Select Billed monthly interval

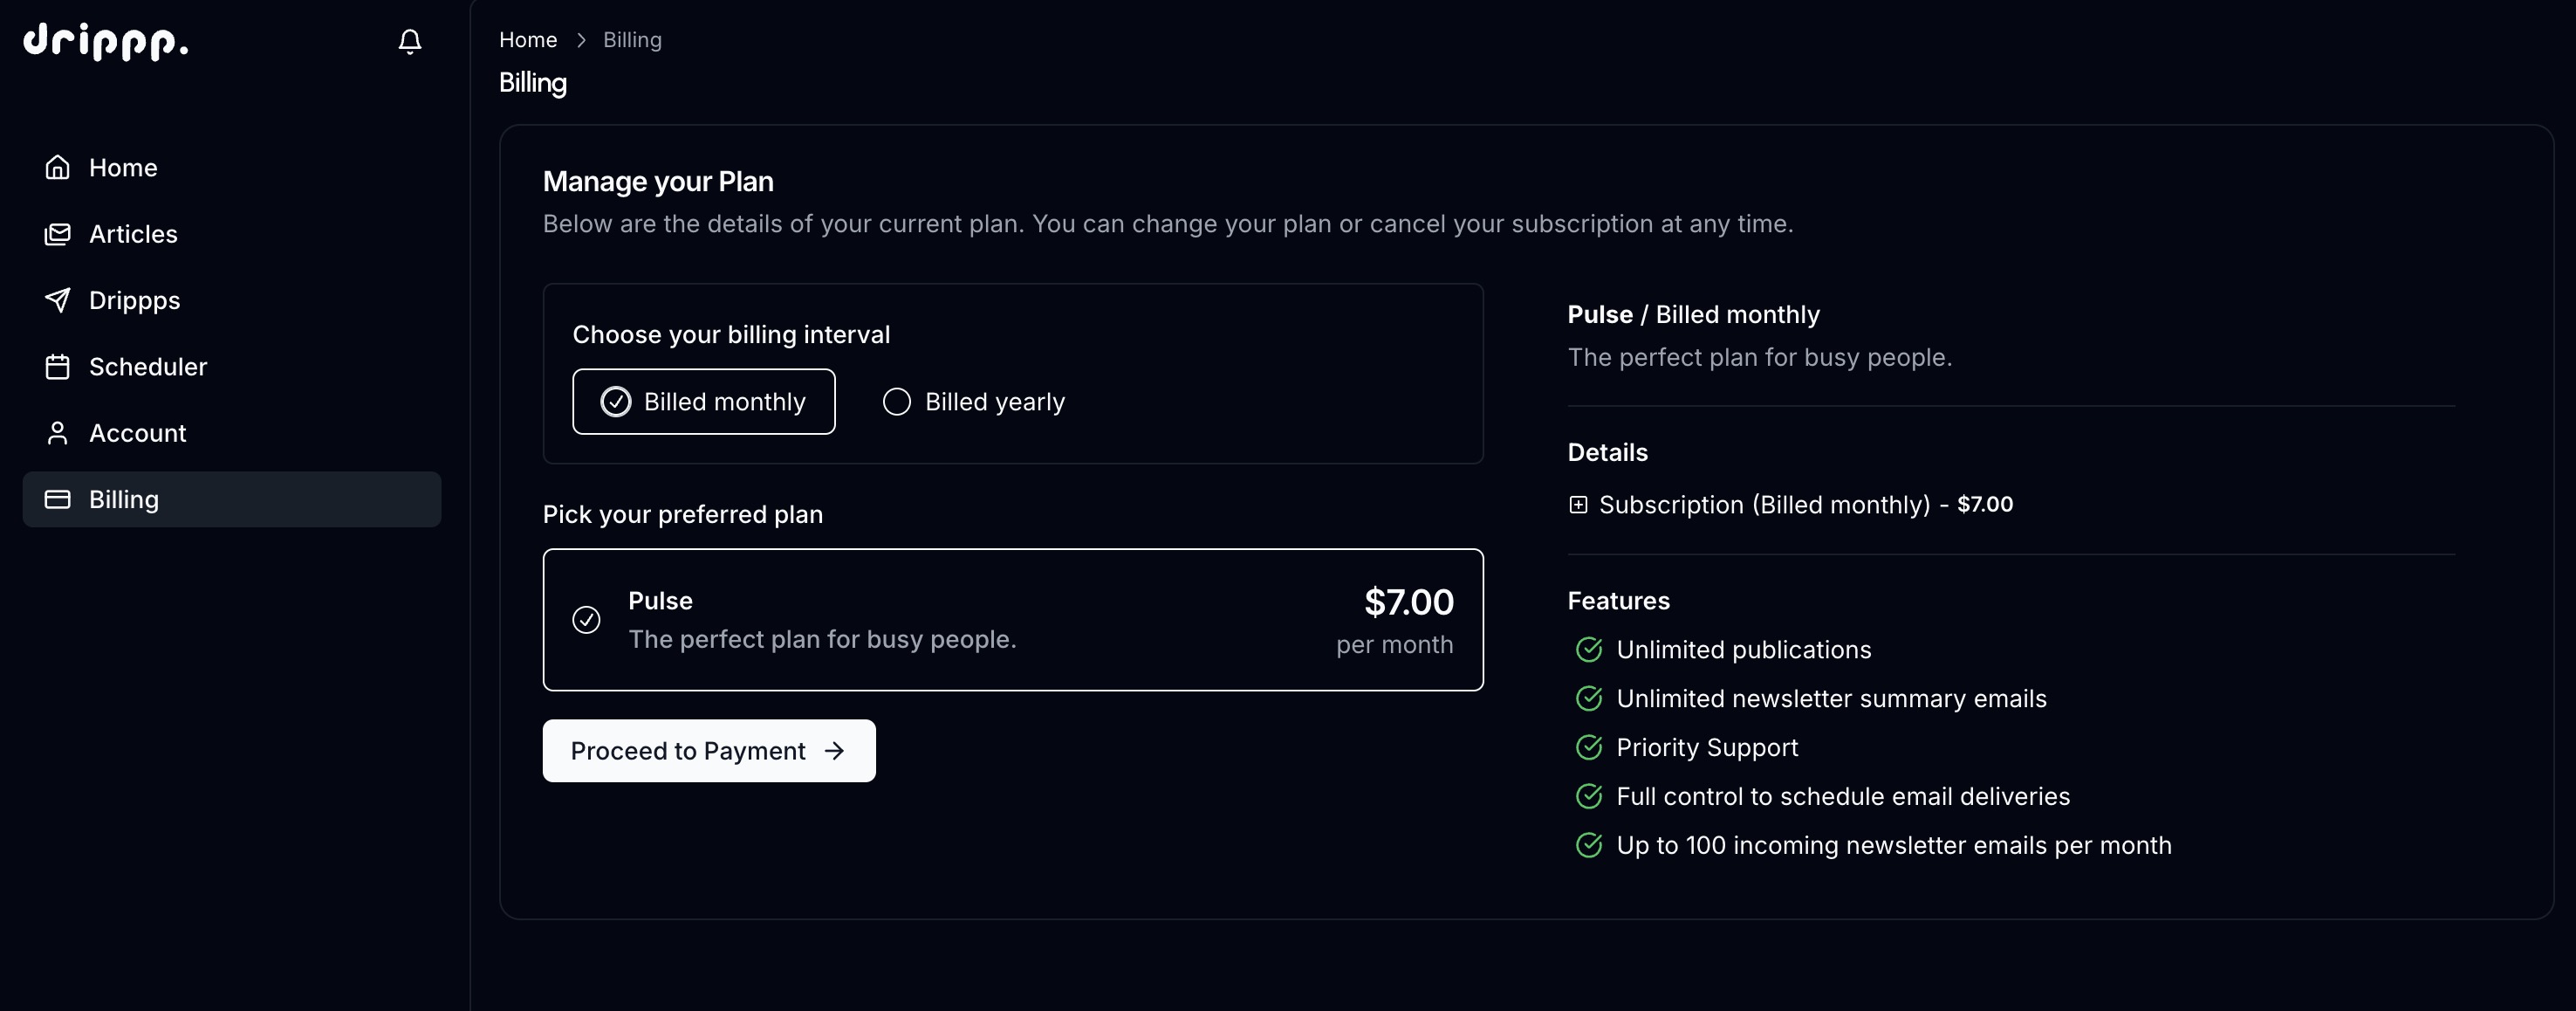pyautogui.click(x=704, y=402)
